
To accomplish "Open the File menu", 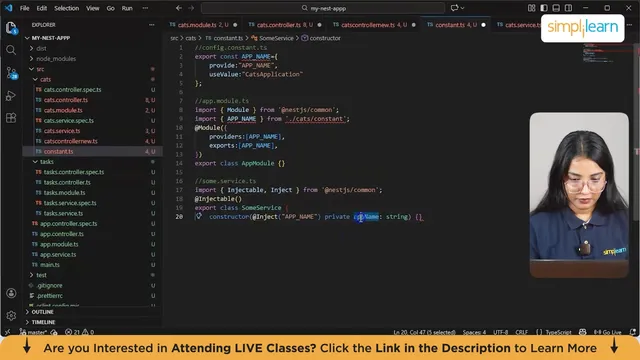I will [x=24, y=8].
